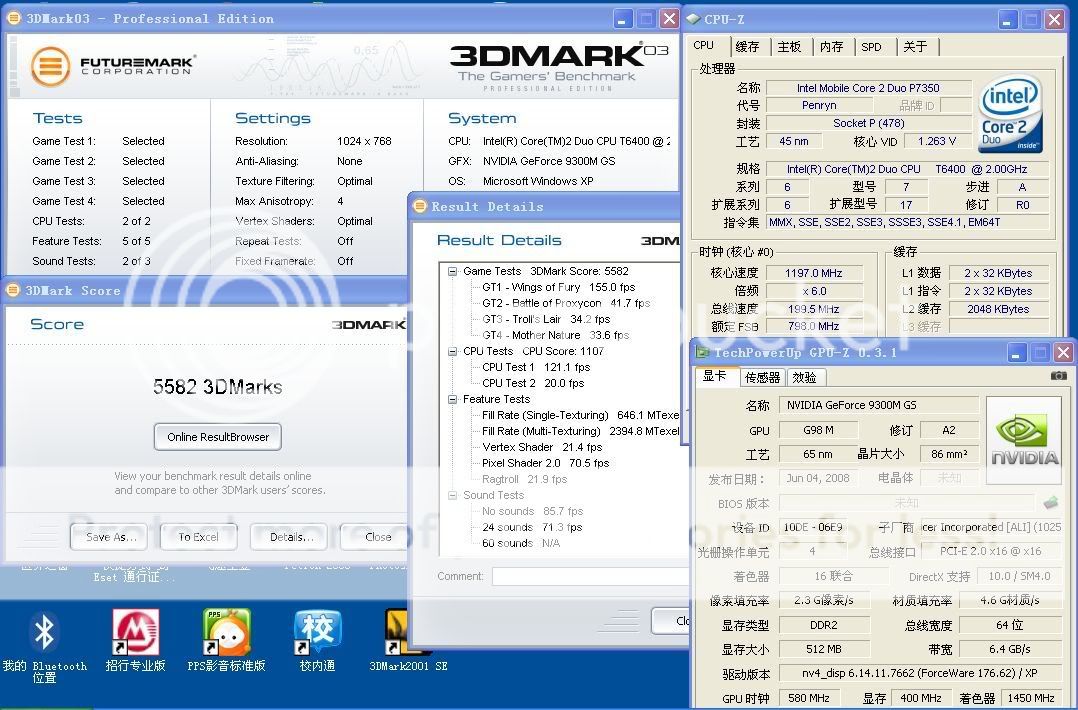Select the Vertex Shader result row

[x=542, y=447]
